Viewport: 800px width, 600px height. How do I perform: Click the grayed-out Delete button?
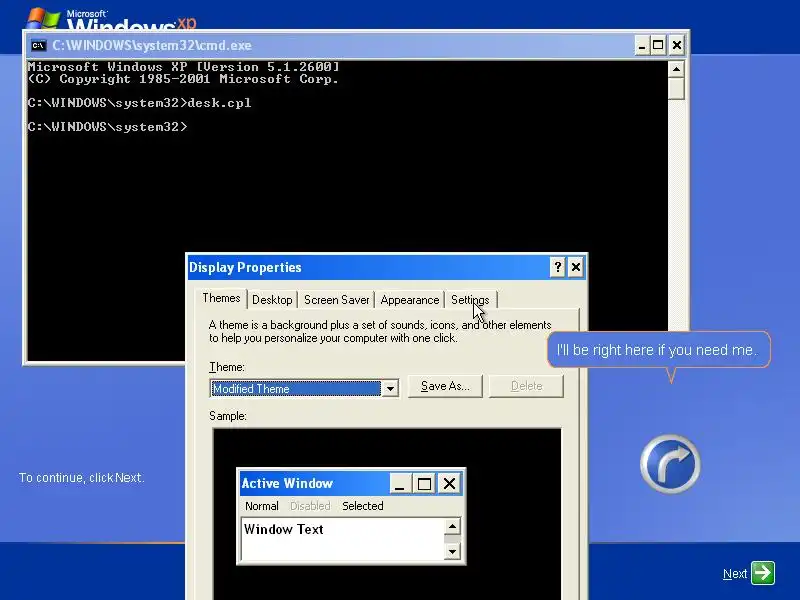pos(526,386)
